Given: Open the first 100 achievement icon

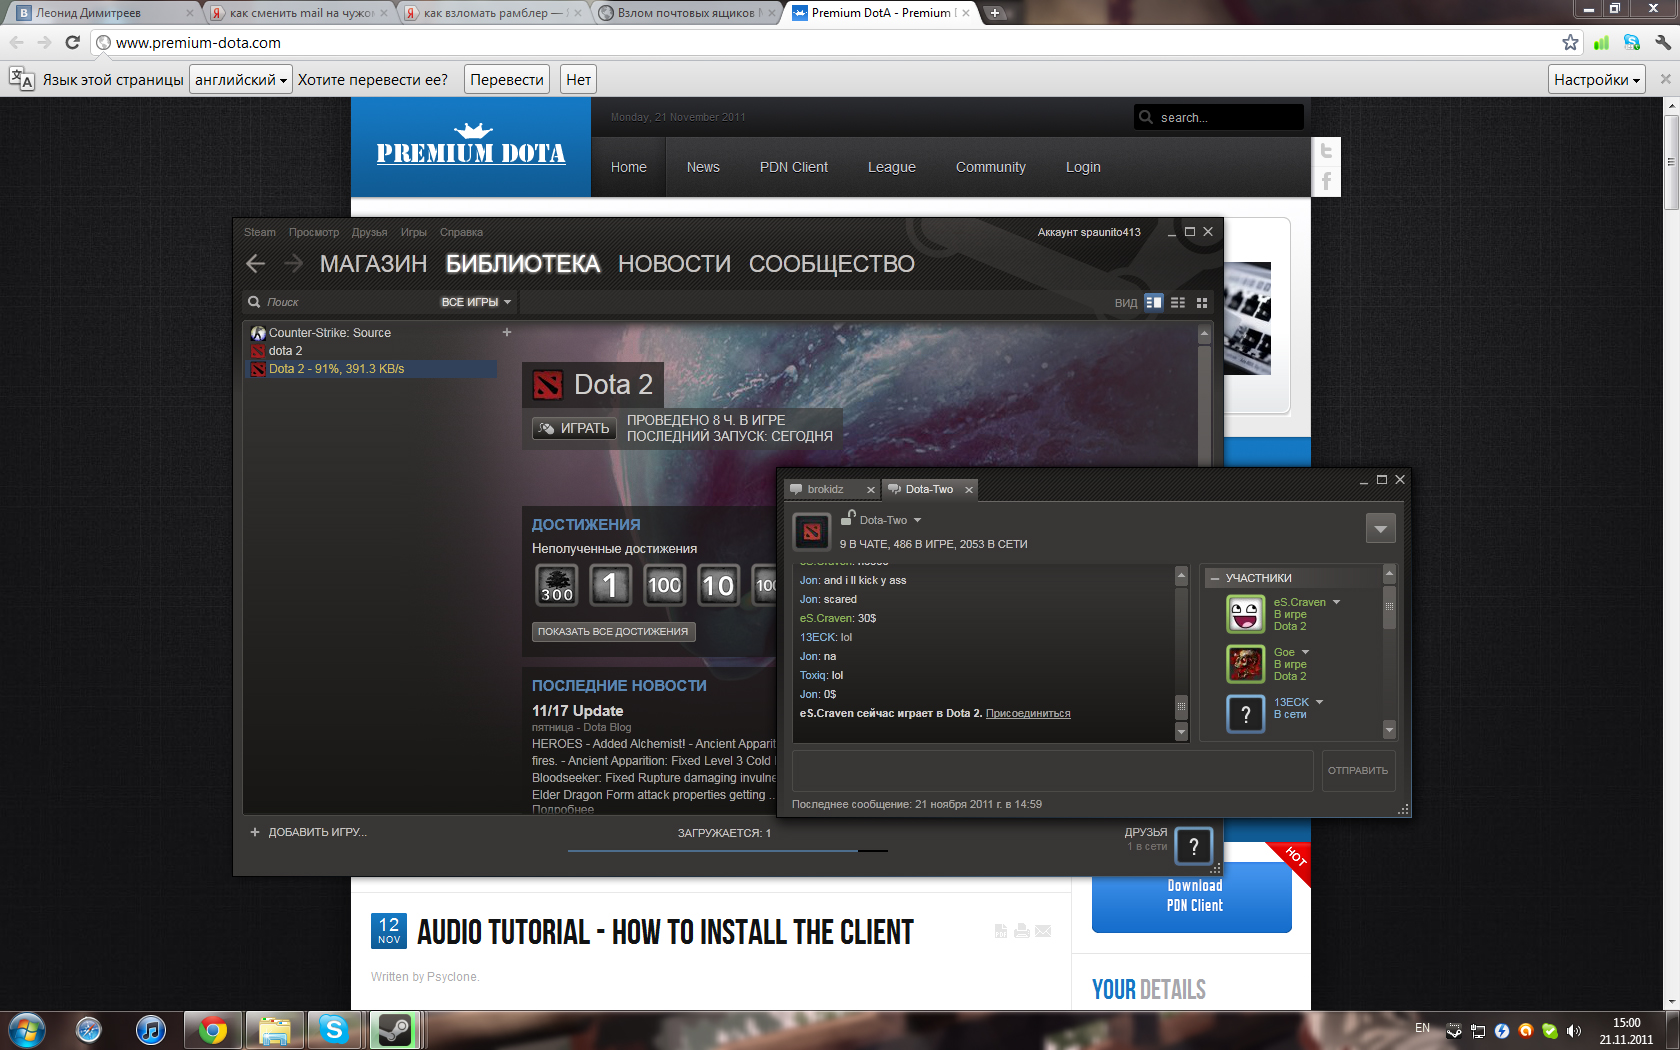Looking at the screenshot, I should [664, 585].
